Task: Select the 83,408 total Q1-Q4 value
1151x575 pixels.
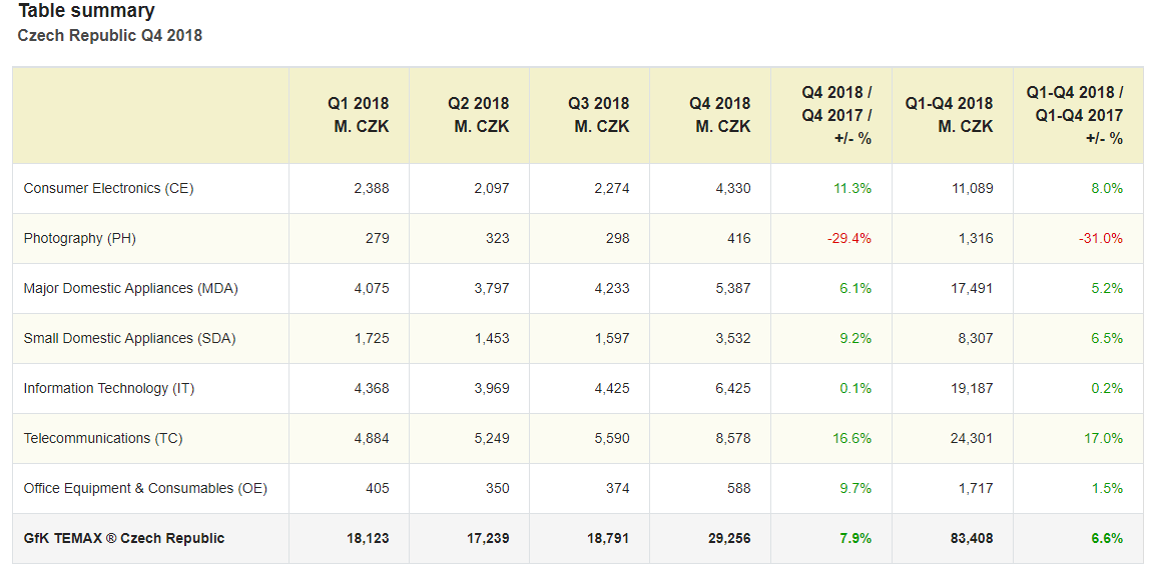Action: click(972, 538)
